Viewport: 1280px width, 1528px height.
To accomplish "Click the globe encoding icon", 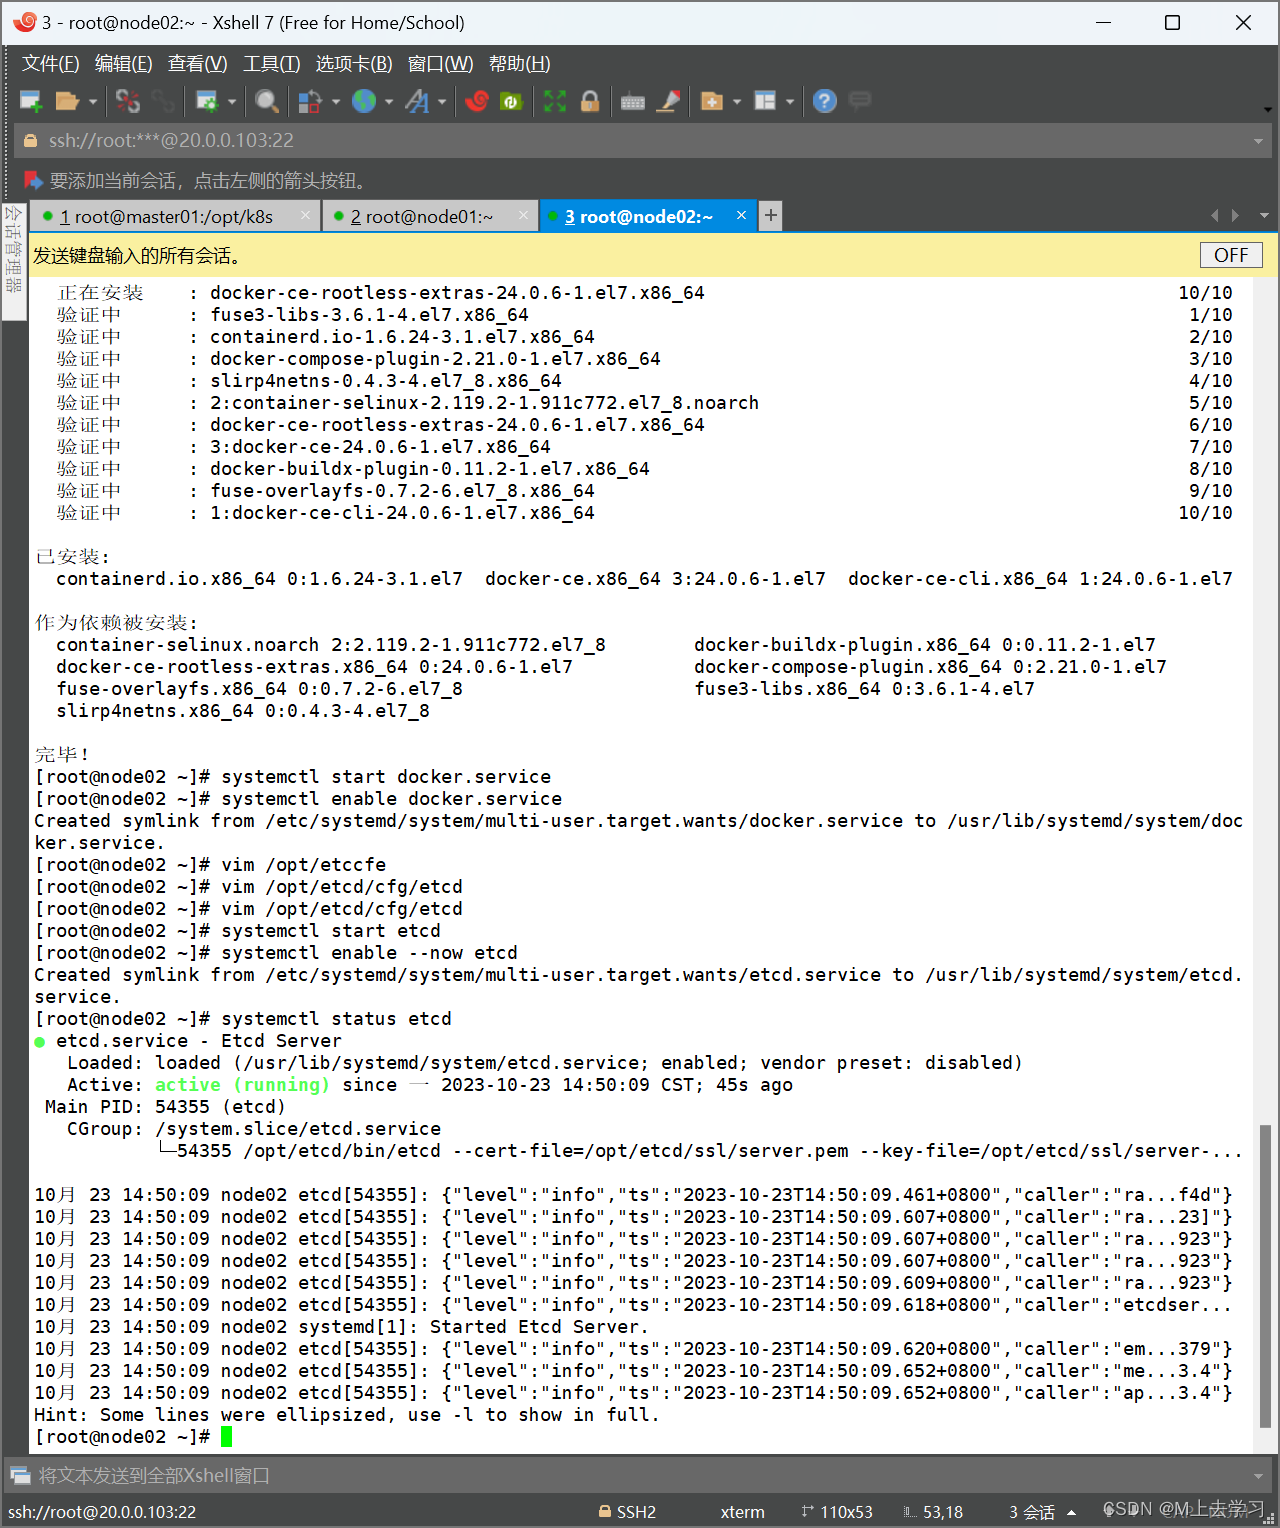I will pos(364,101).
